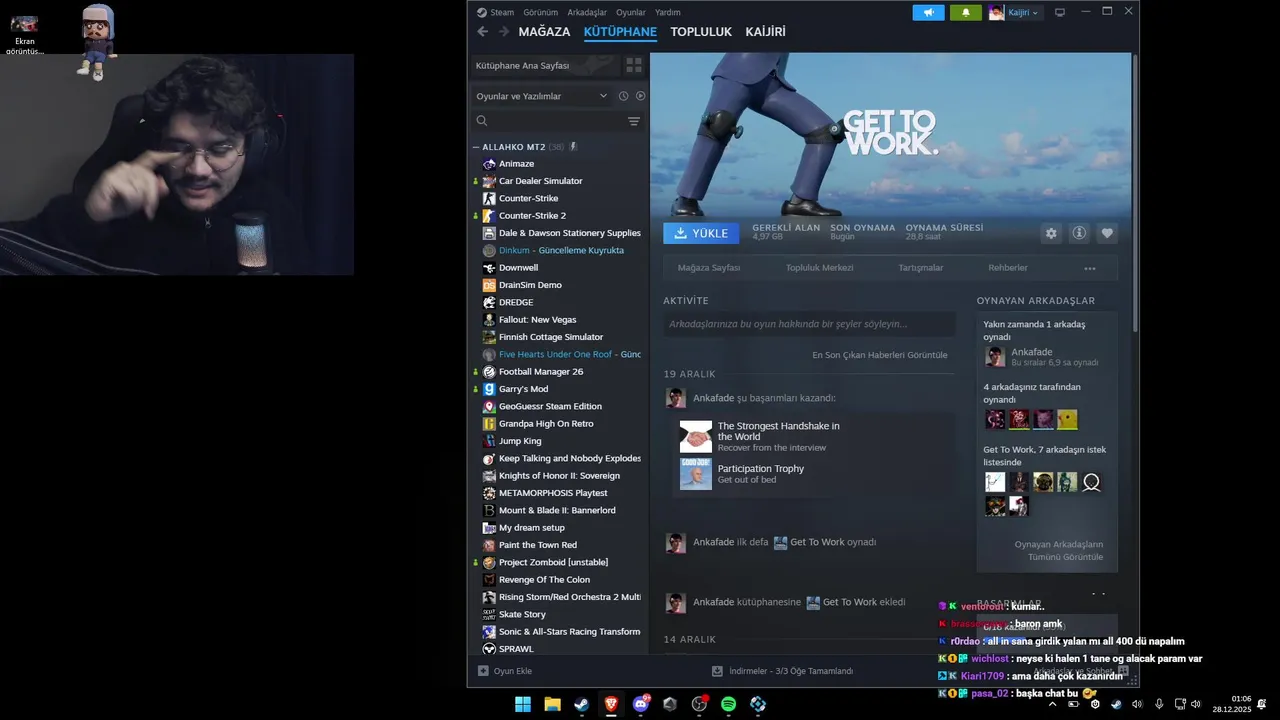1280x720 pixels.
Task: Click Kütüphane Ana Sayfası button
Action: pos(545,65)
